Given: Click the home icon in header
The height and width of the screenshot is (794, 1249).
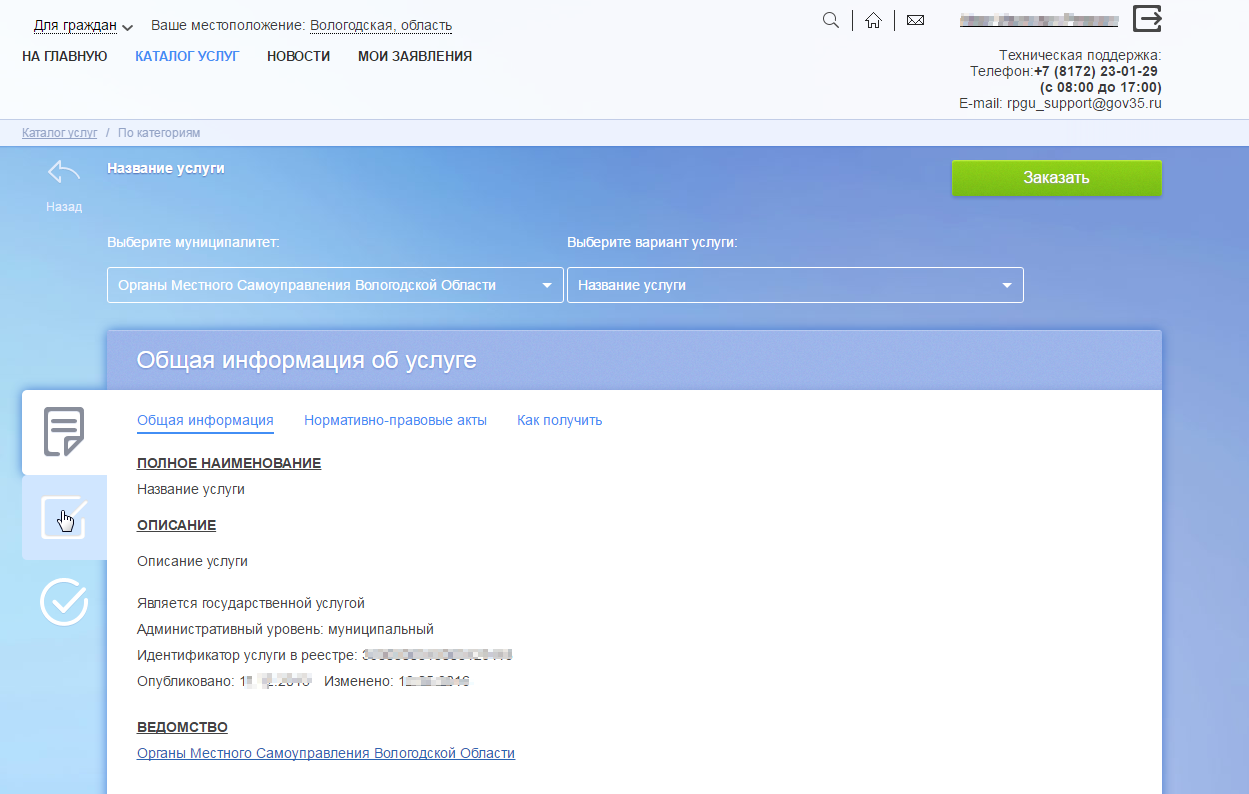Looking at the screenshot, I should pos(873,20).
